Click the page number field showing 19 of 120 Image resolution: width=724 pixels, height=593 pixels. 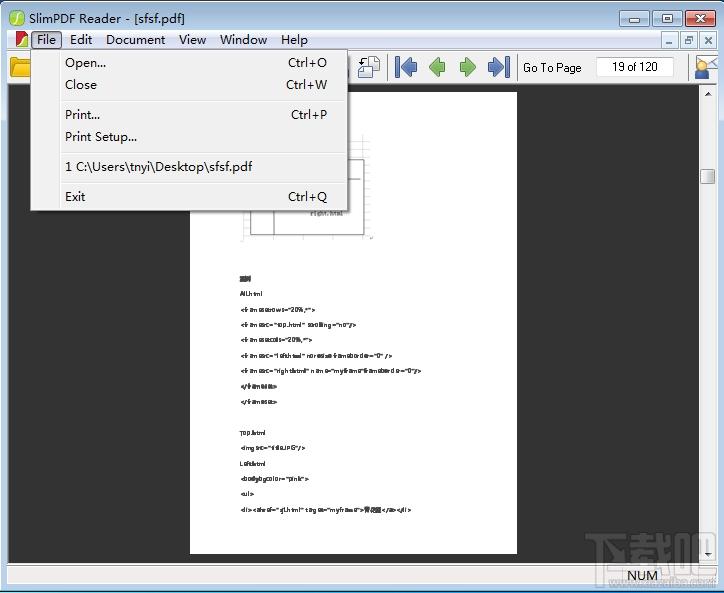[635, 67]
